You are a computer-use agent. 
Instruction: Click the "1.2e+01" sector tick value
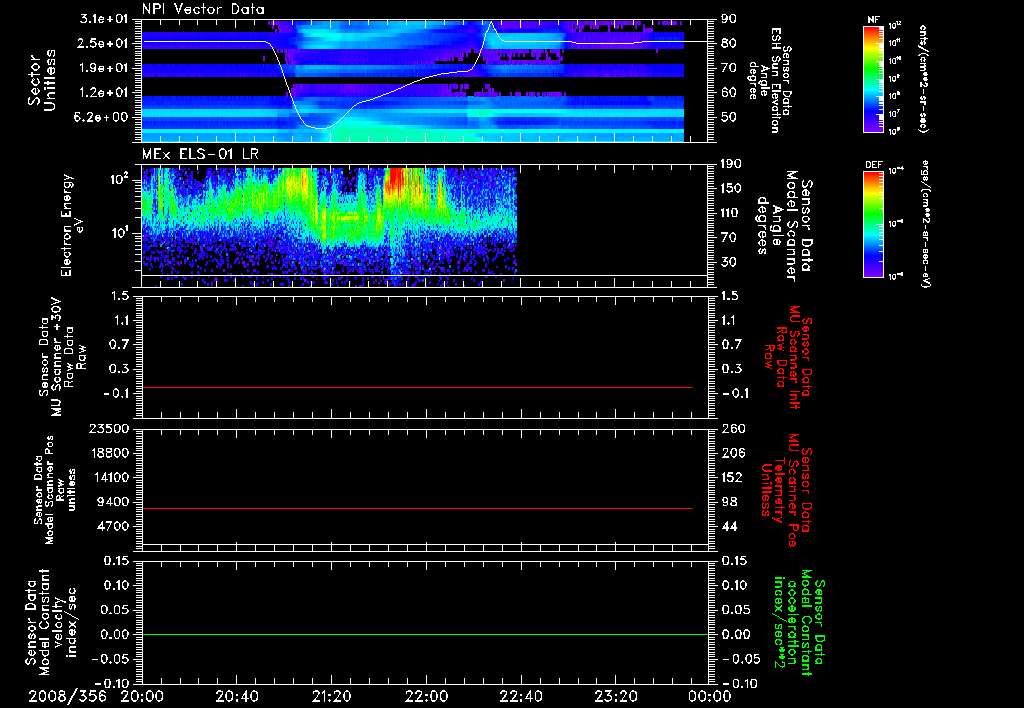click(104, 93)
